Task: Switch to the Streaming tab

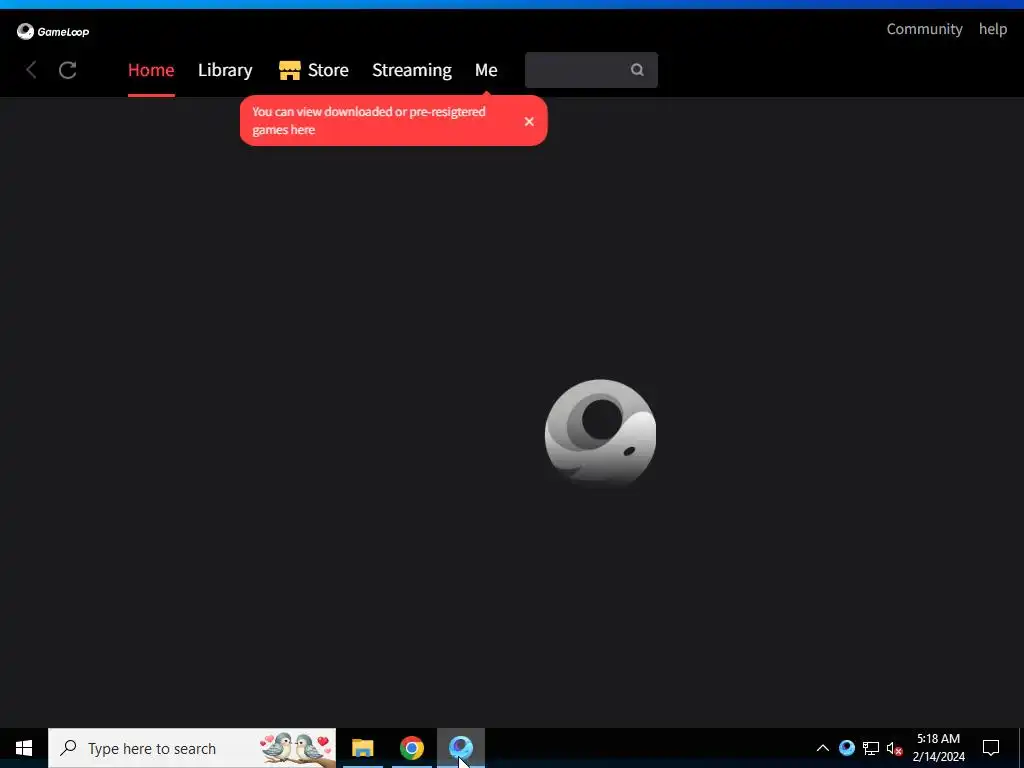Action: (x=411, y=70)
